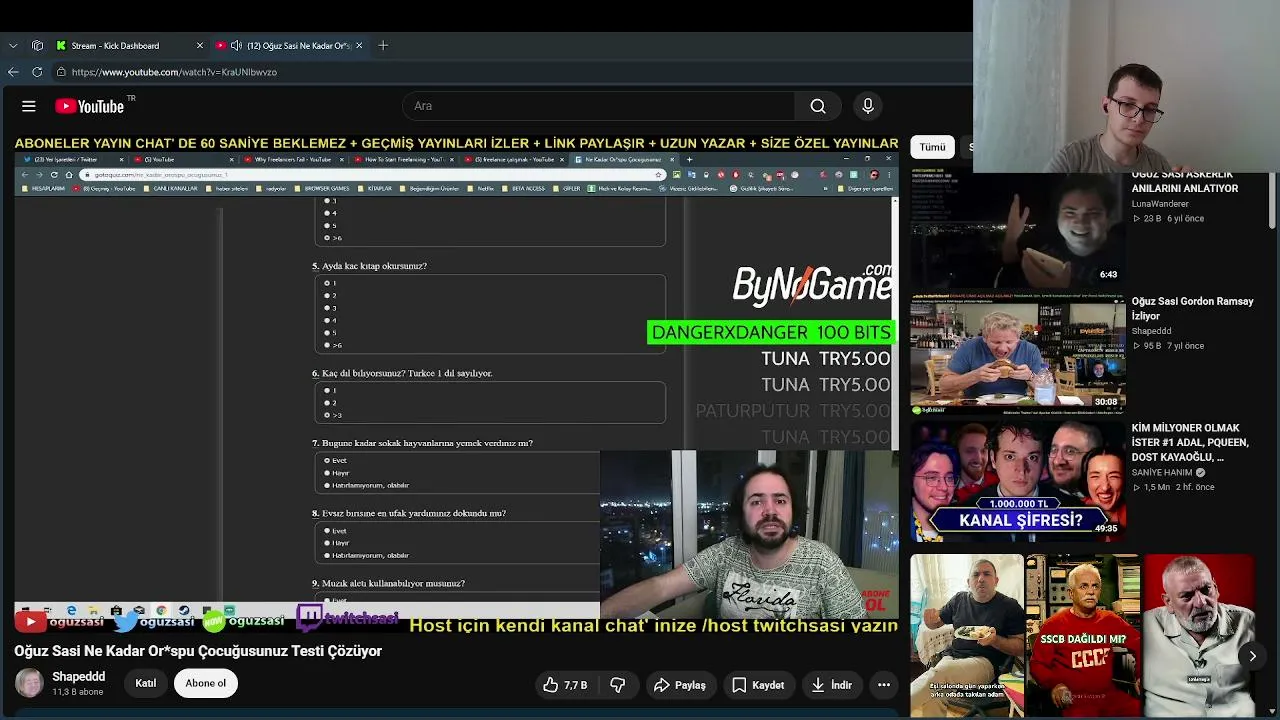The height and width of the screenshot is (720, 1280).
Task: Open more actions three-dot menu
Action: tap(884, 685)
